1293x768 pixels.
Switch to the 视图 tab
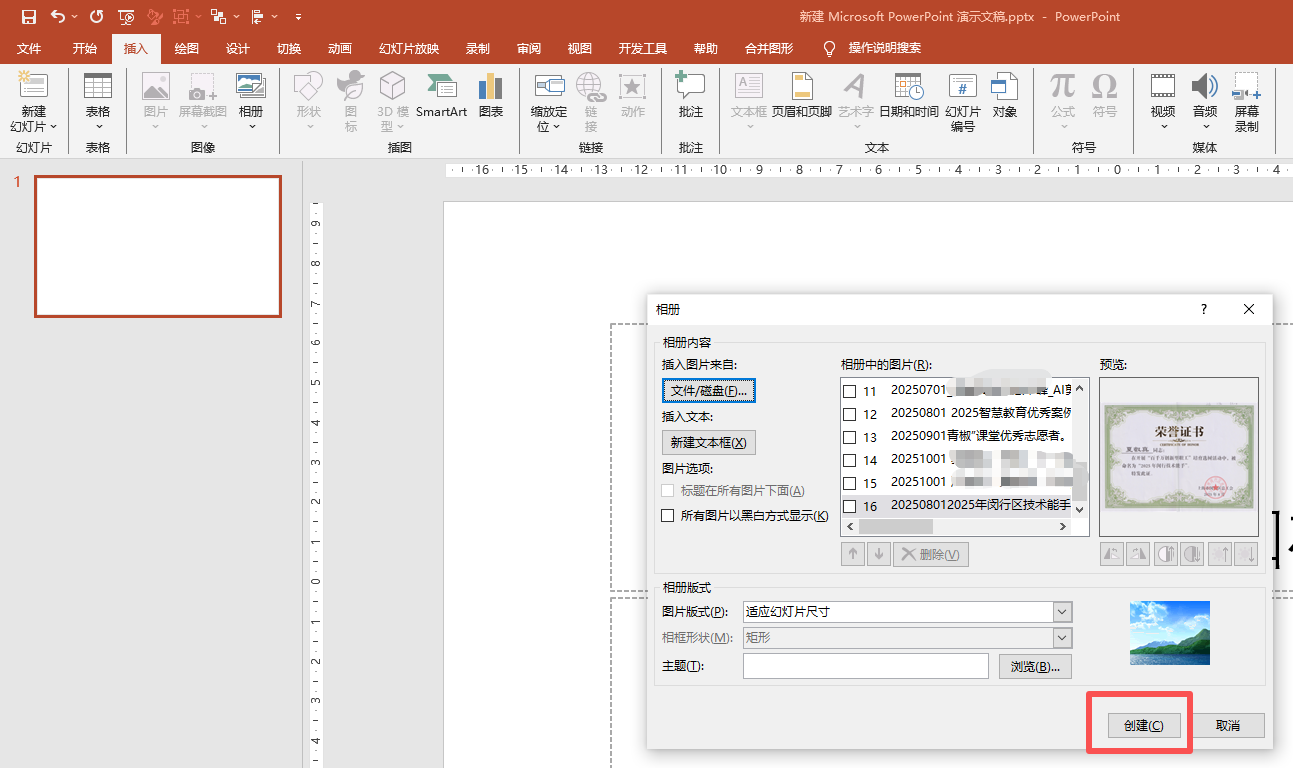579,48
